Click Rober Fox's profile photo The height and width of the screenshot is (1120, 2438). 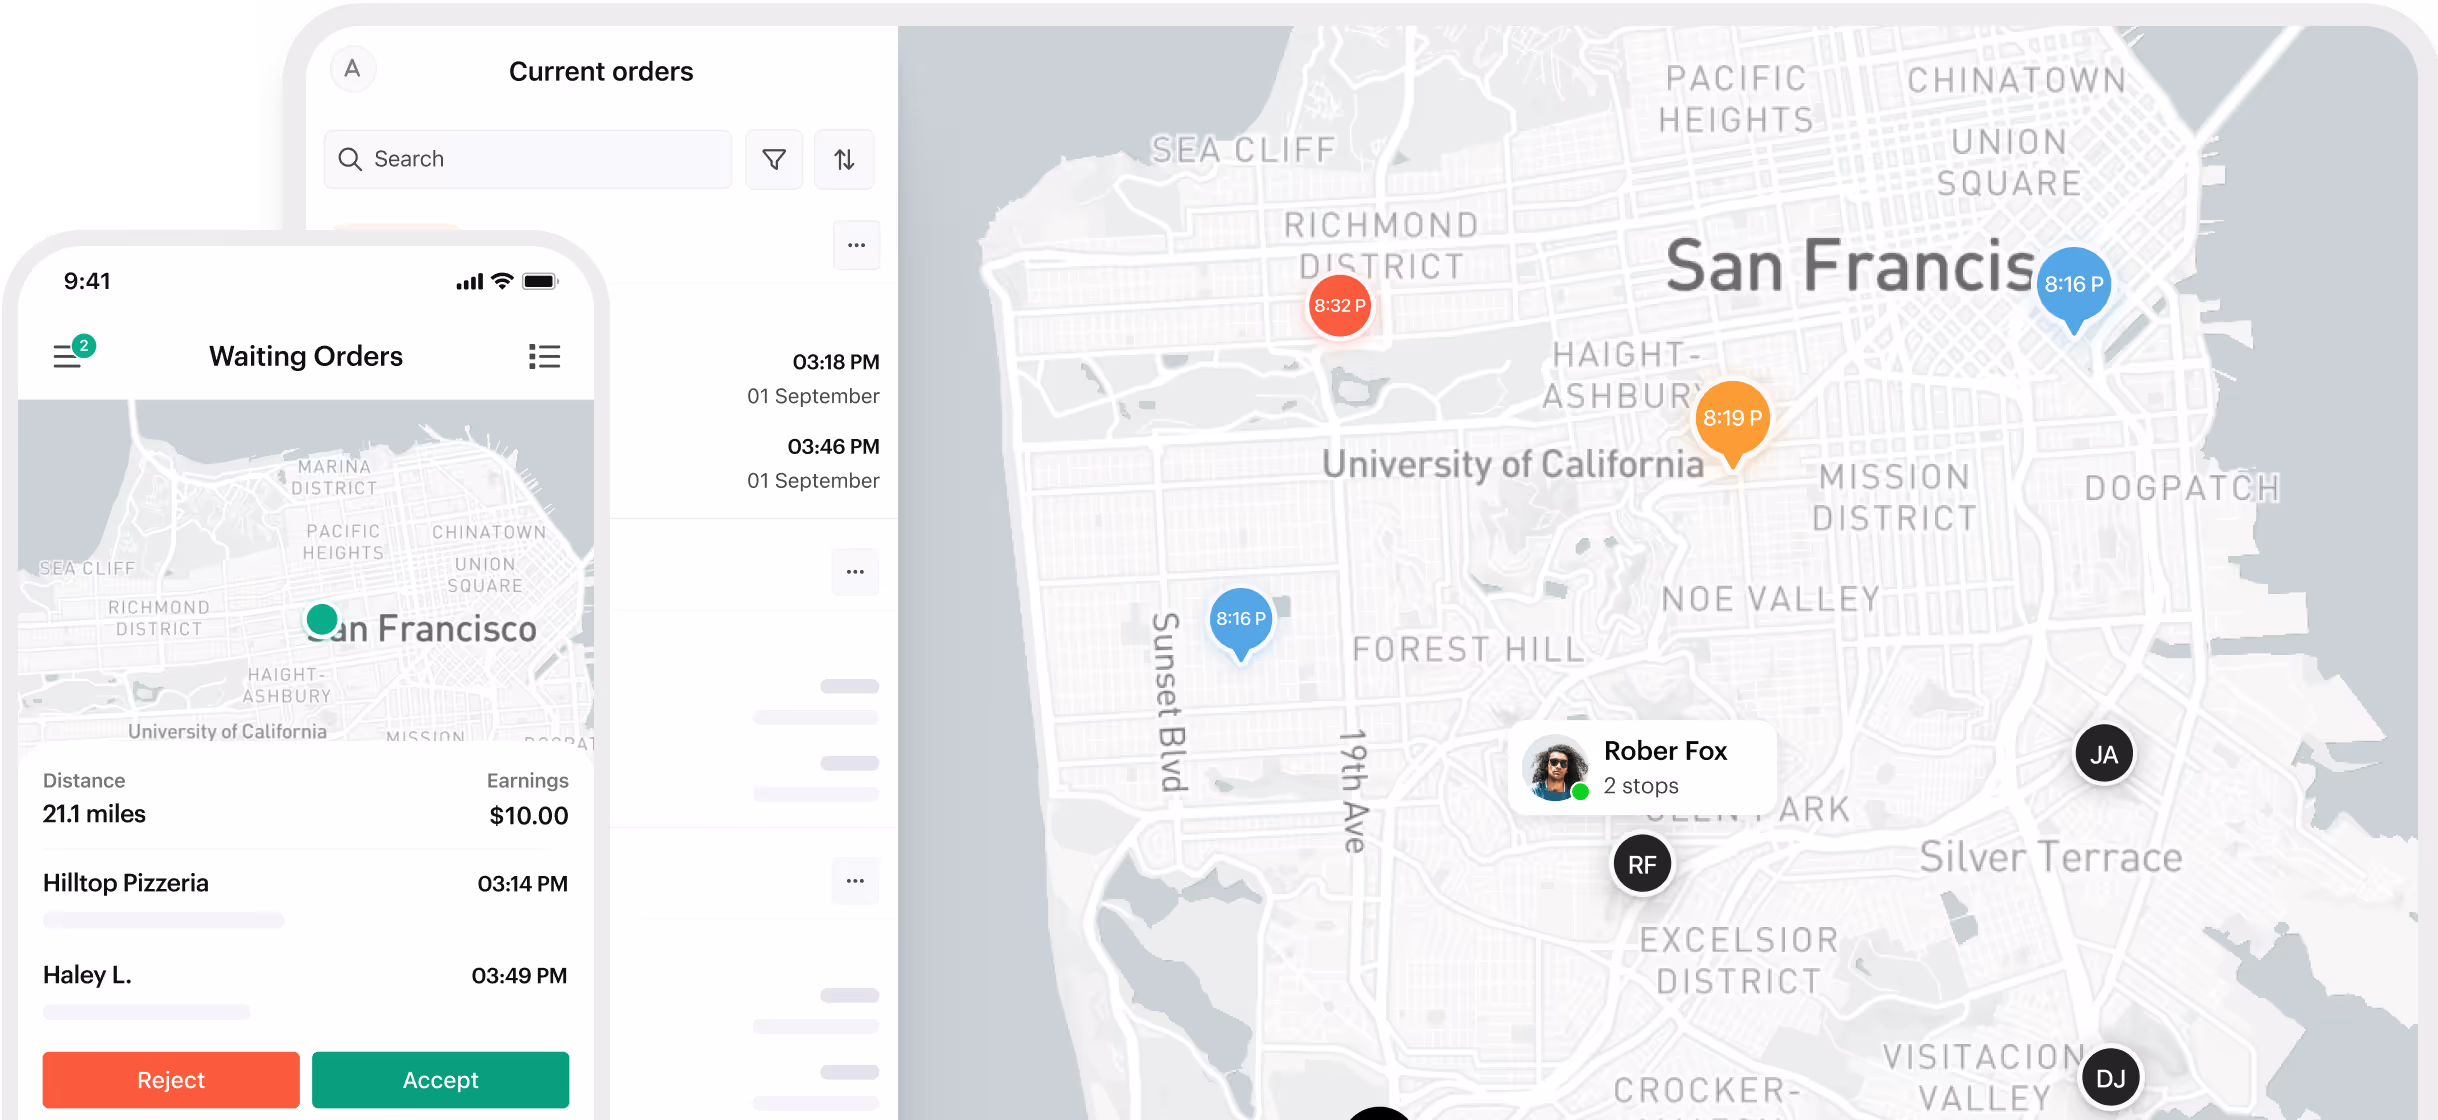[x=1555, y=768]
